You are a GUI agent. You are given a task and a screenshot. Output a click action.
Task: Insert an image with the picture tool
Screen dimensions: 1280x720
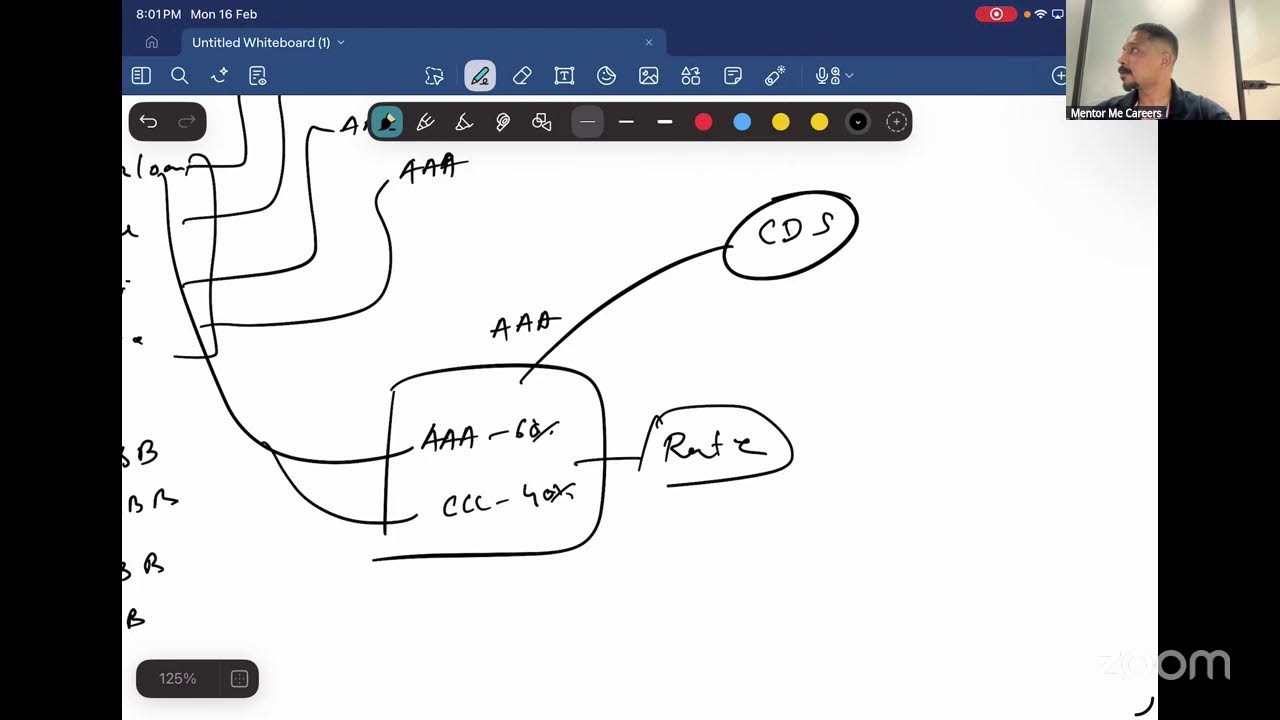pyautogui.click(x=649, y=76)
